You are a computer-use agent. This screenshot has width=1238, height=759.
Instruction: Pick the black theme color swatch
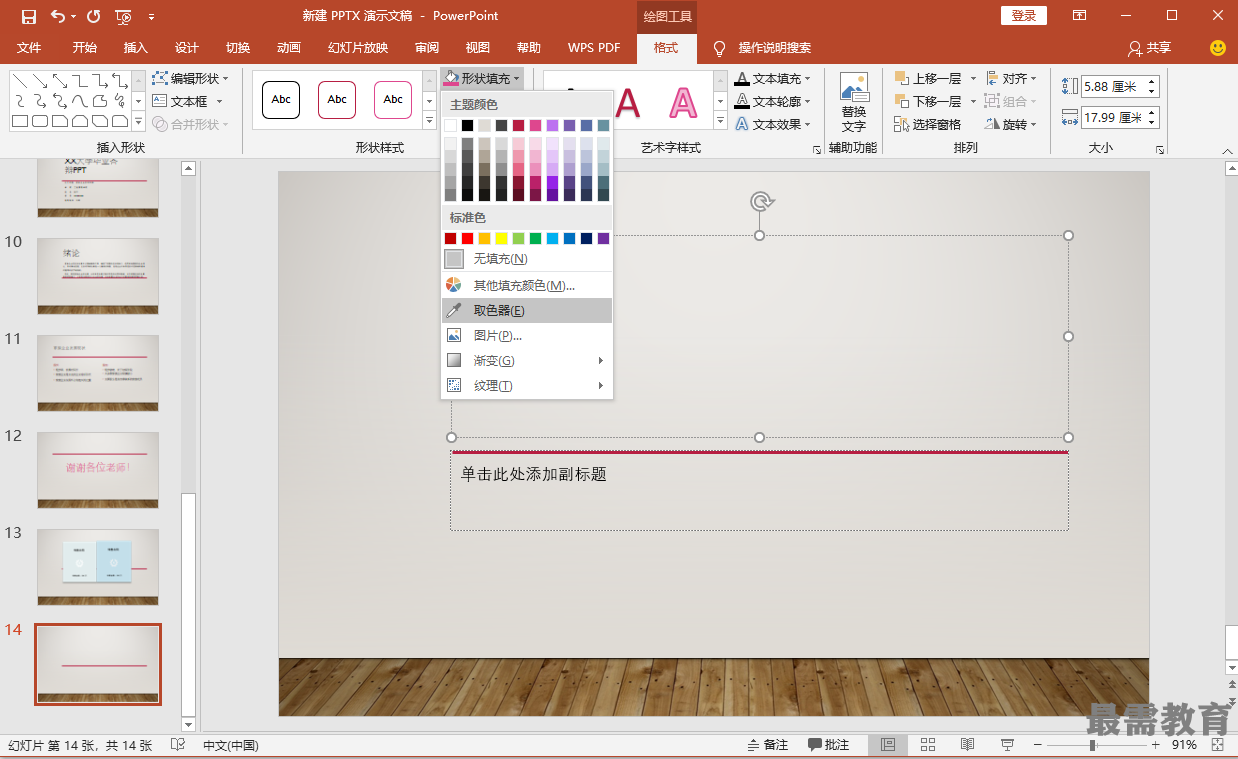click(x=468, y=126)
